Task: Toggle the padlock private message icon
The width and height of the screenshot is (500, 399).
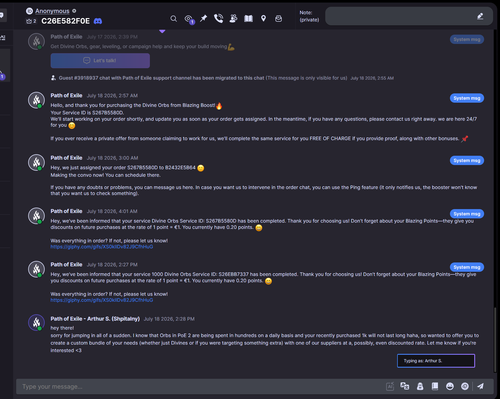Action: [420, 386]
